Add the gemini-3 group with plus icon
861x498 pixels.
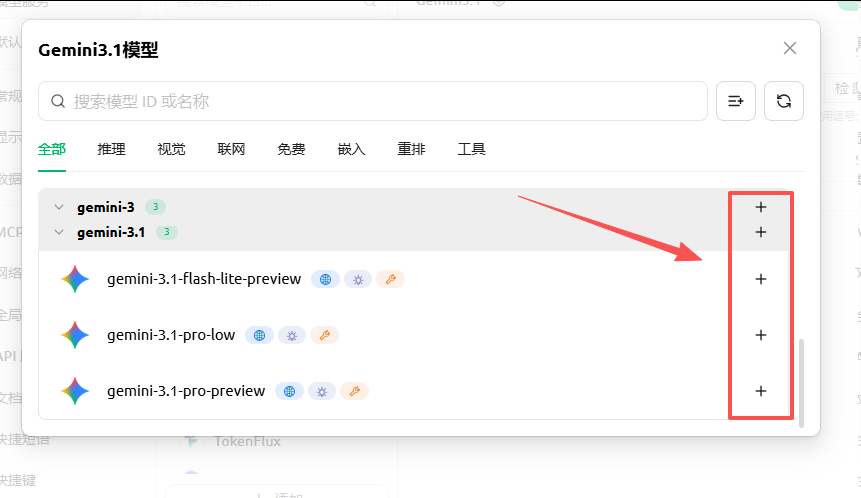click(761, 207)
